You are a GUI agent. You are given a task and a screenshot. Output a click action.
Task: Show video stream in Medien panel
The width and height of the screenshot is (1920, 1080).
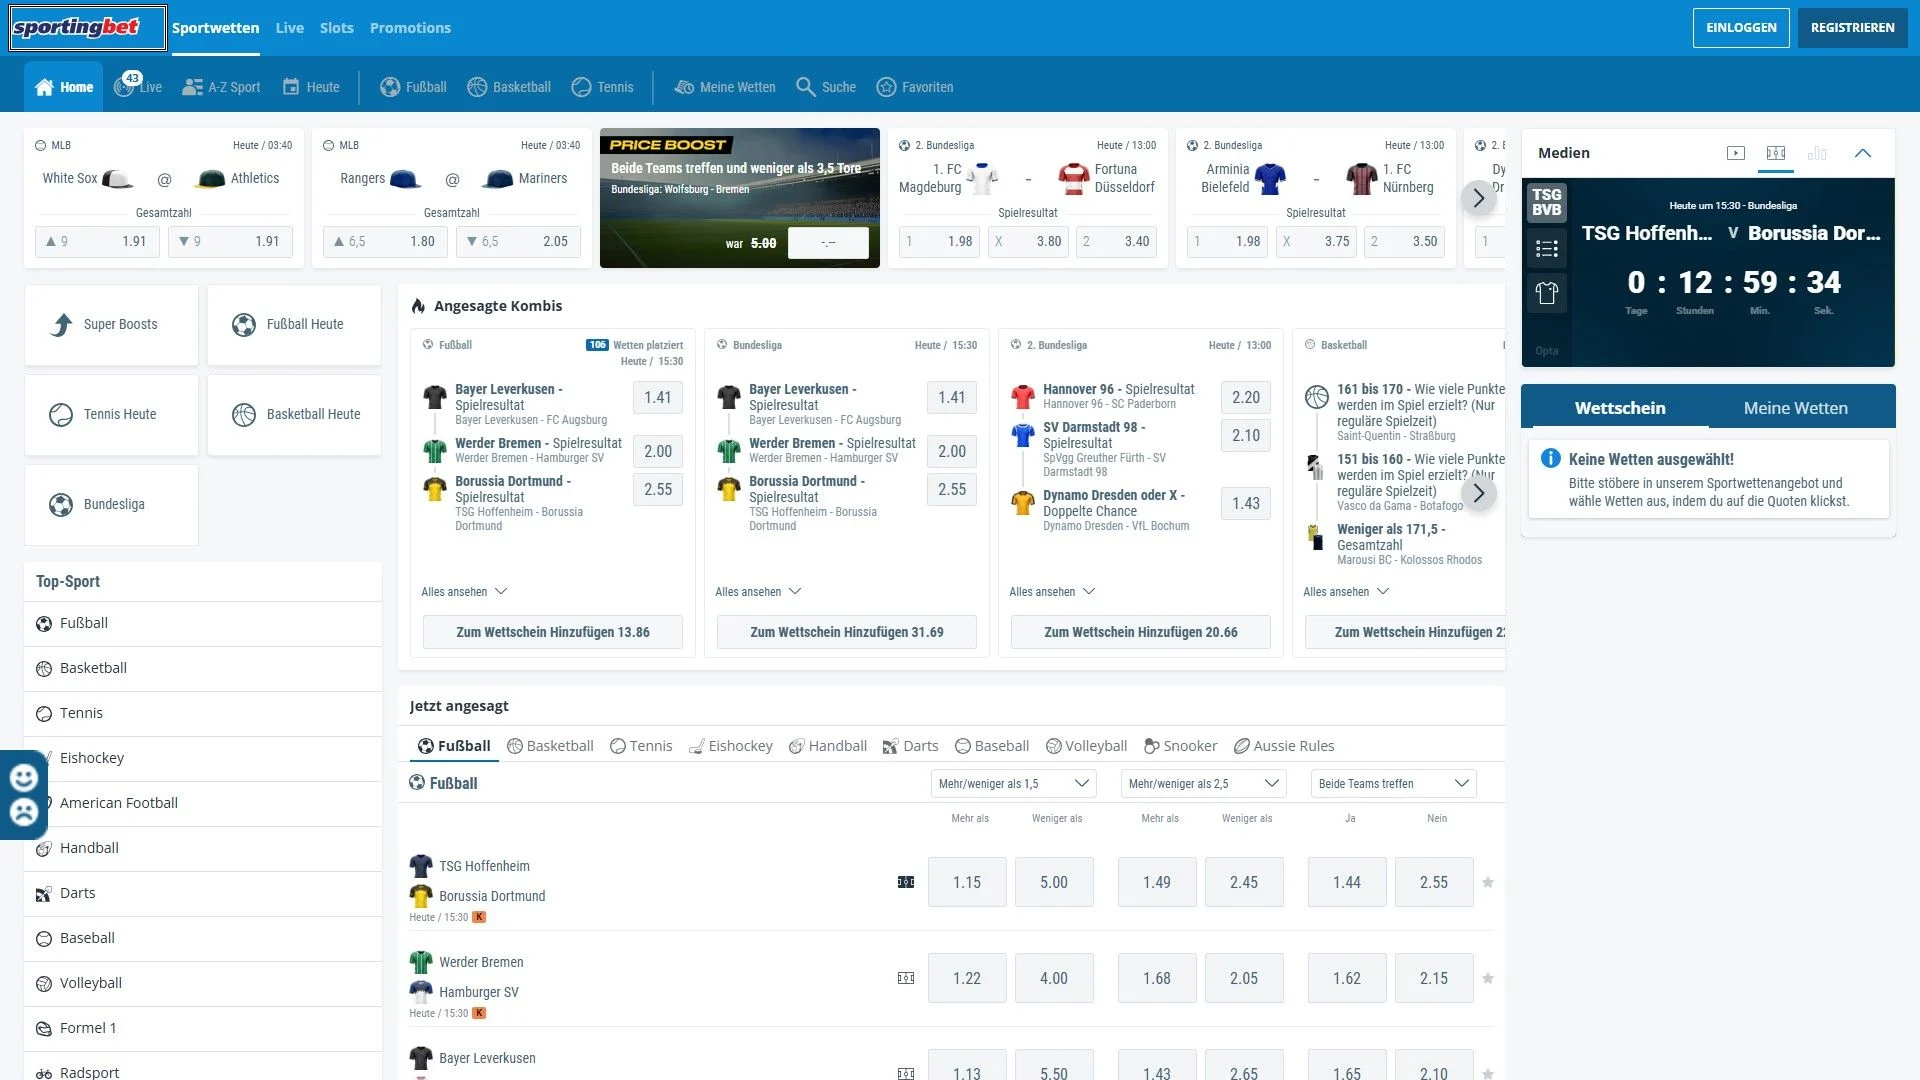[1736, 153]
